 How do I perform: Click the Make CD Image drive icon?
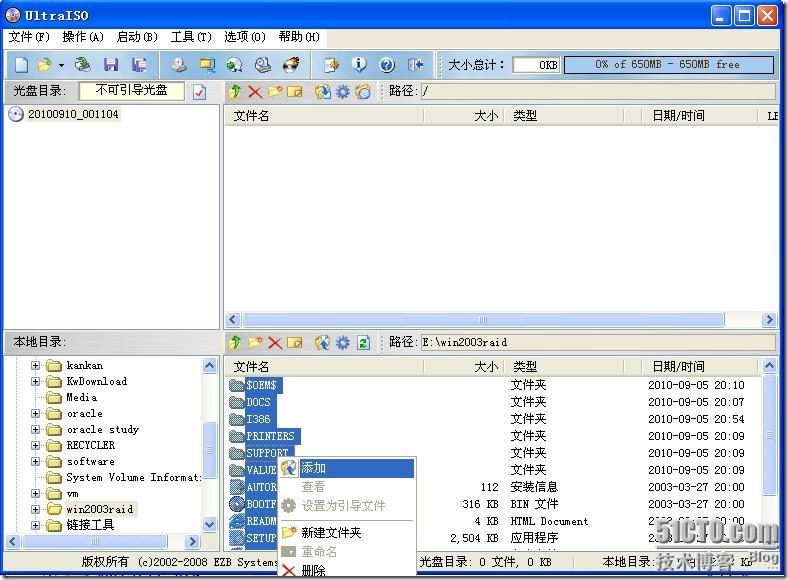178,65
